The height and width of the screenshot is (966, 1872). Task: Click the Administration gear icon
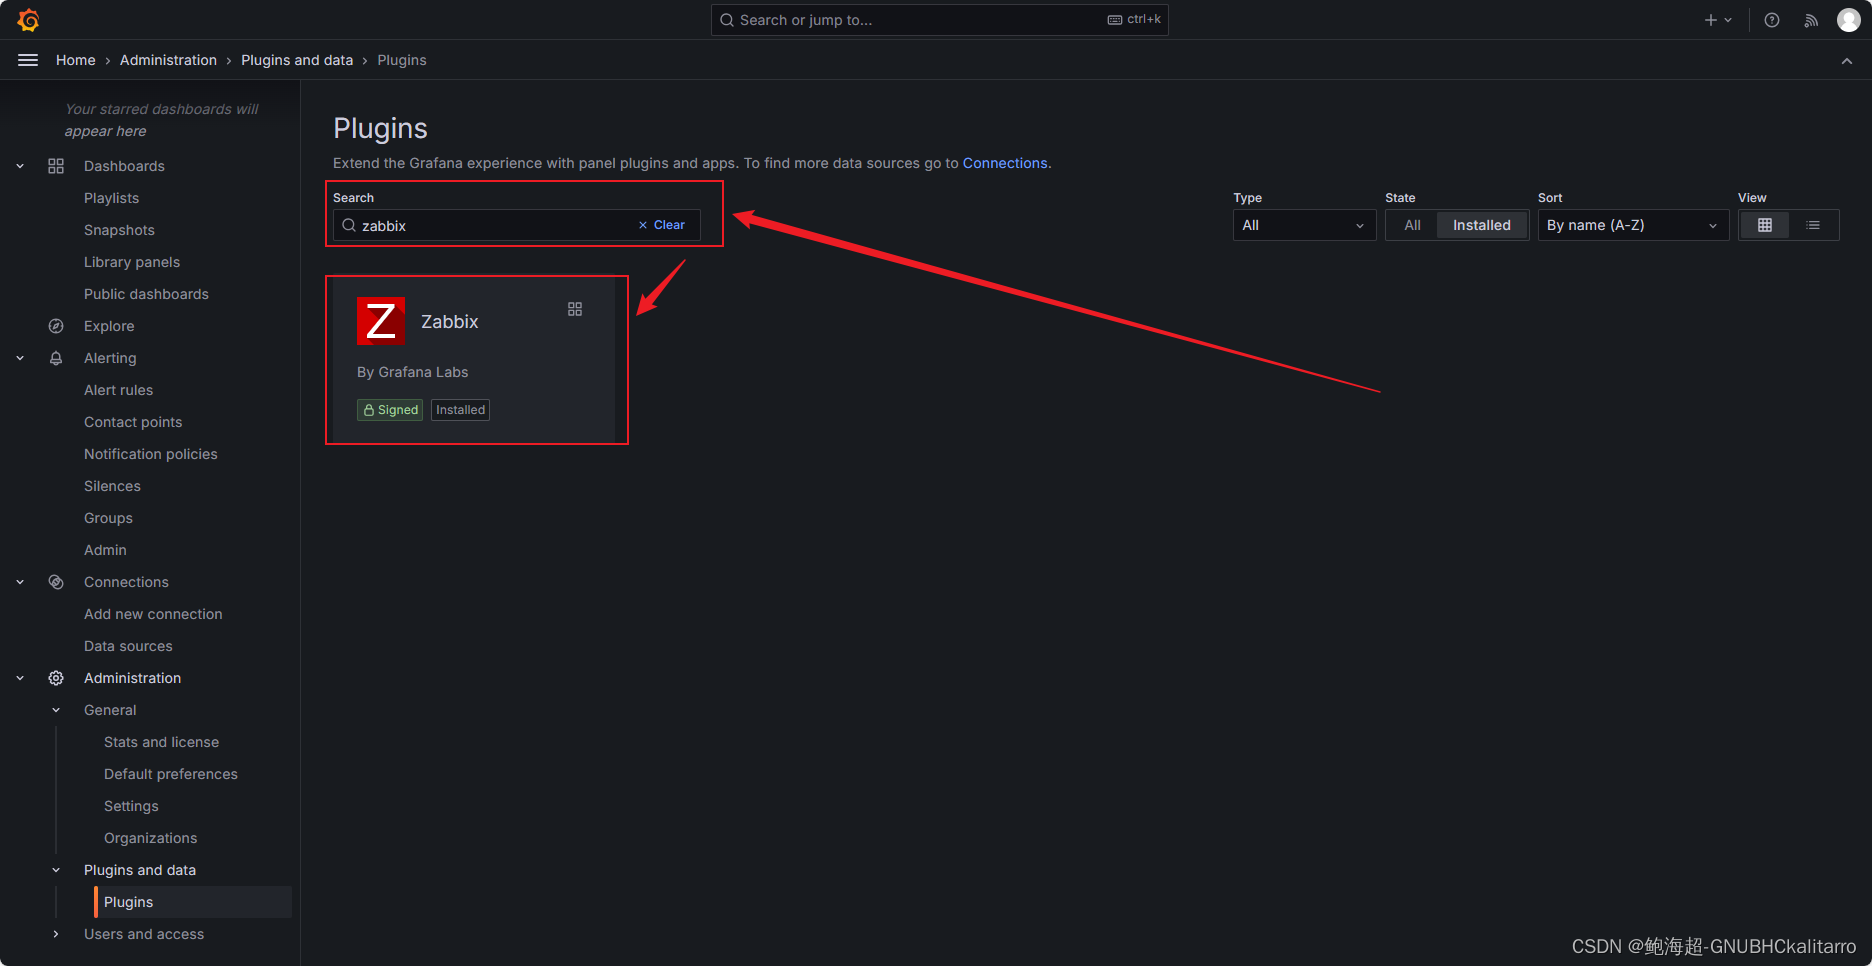56,678
